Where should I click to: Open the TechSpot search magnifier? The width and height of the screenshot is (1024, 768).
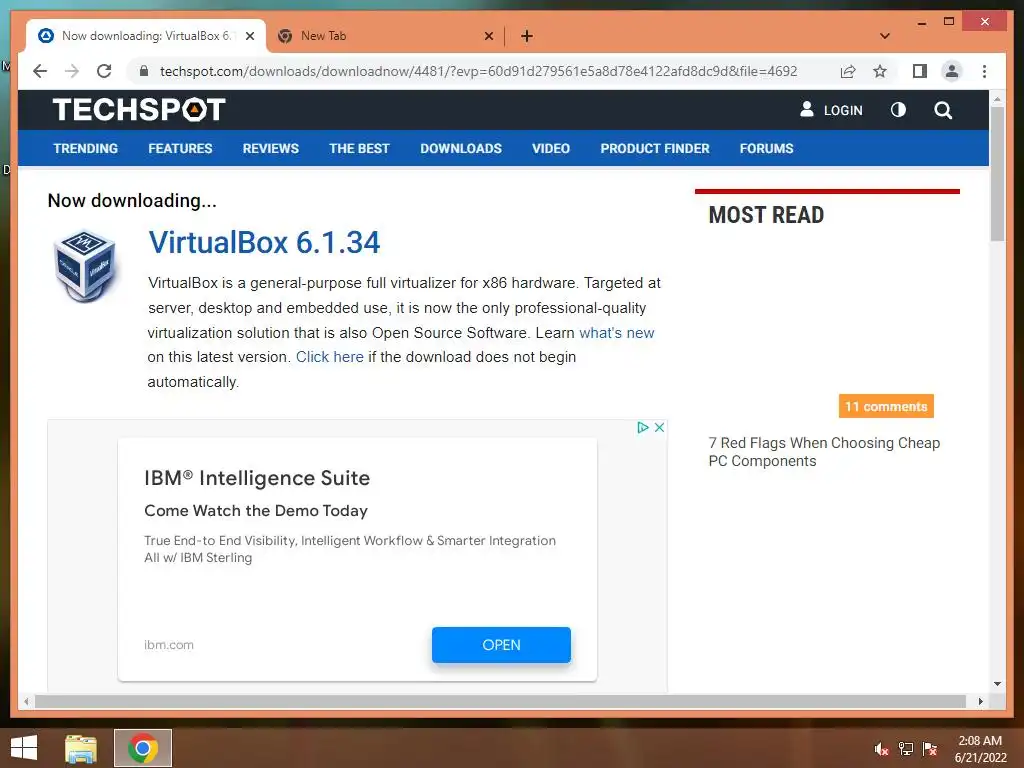coord(942,110)
